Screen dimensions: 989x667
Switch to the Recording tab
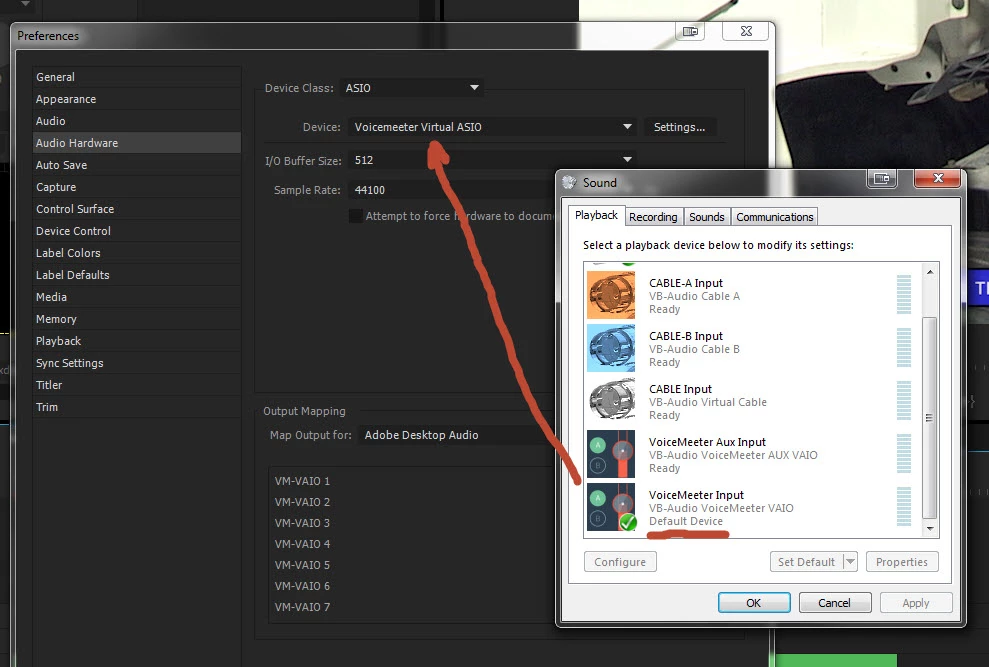pos(653,217)
